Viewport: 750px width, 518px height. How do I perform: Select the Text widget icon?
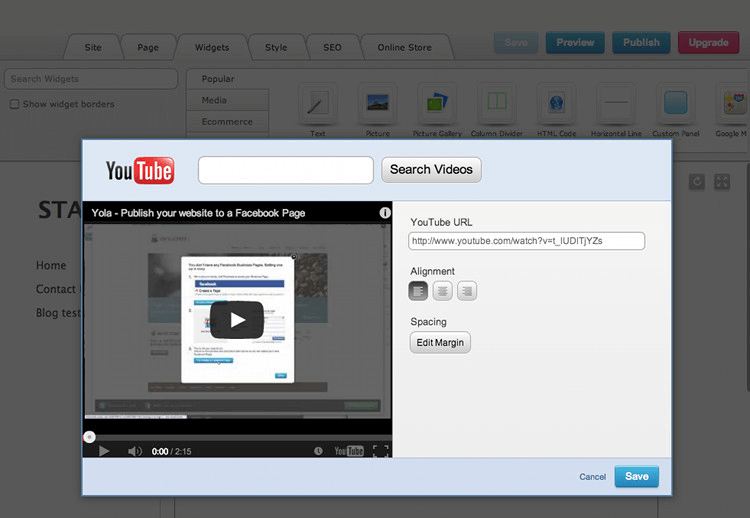[318, 103]
